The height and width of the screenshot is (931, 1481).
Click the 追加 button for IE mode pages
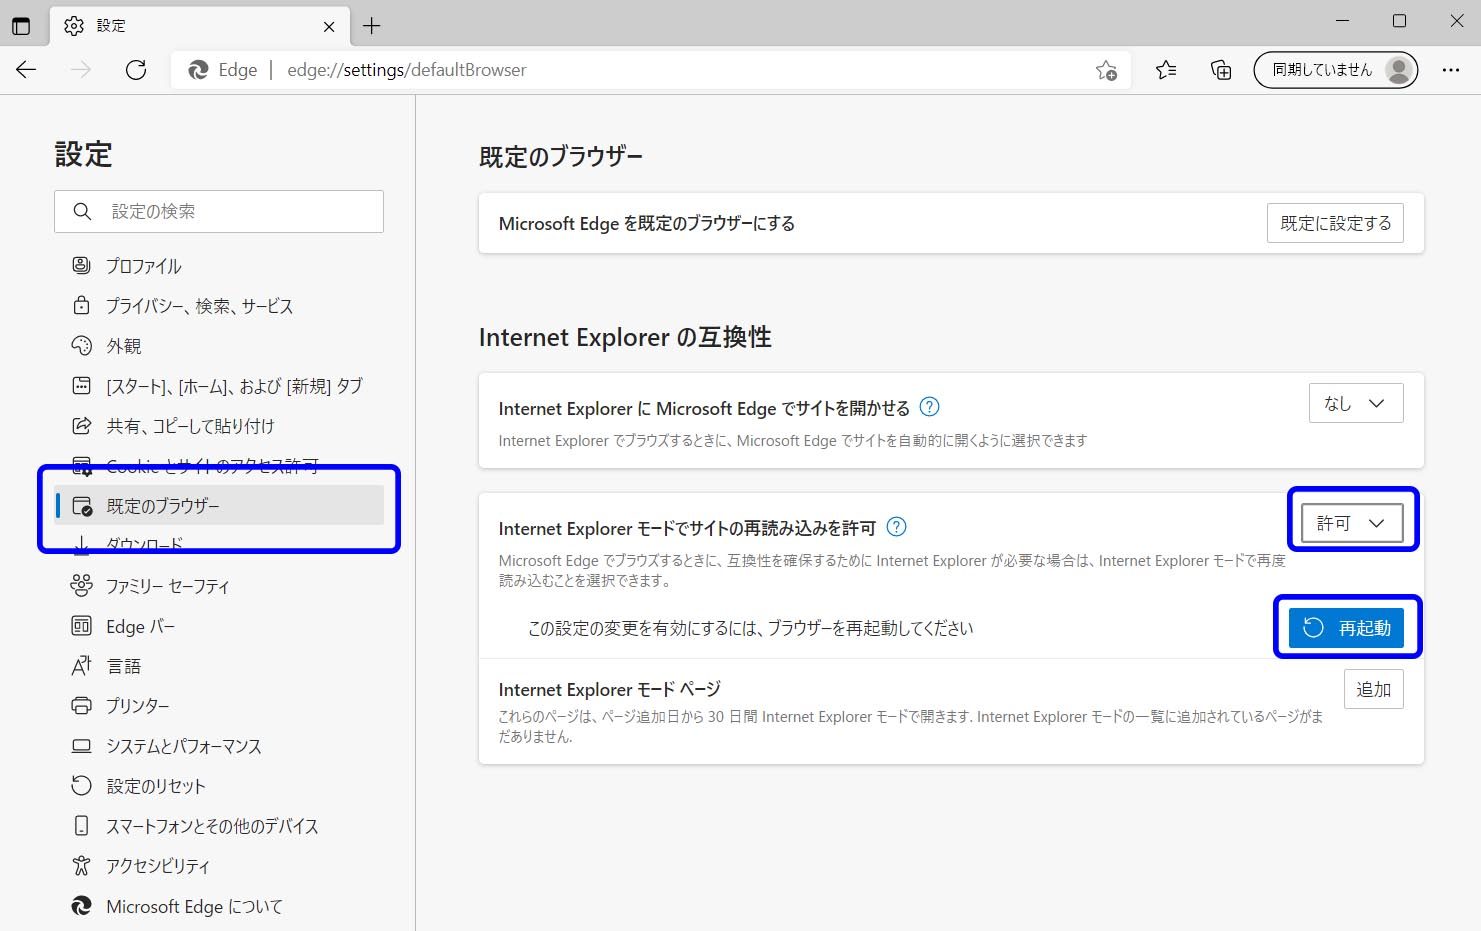point(1374,689)
